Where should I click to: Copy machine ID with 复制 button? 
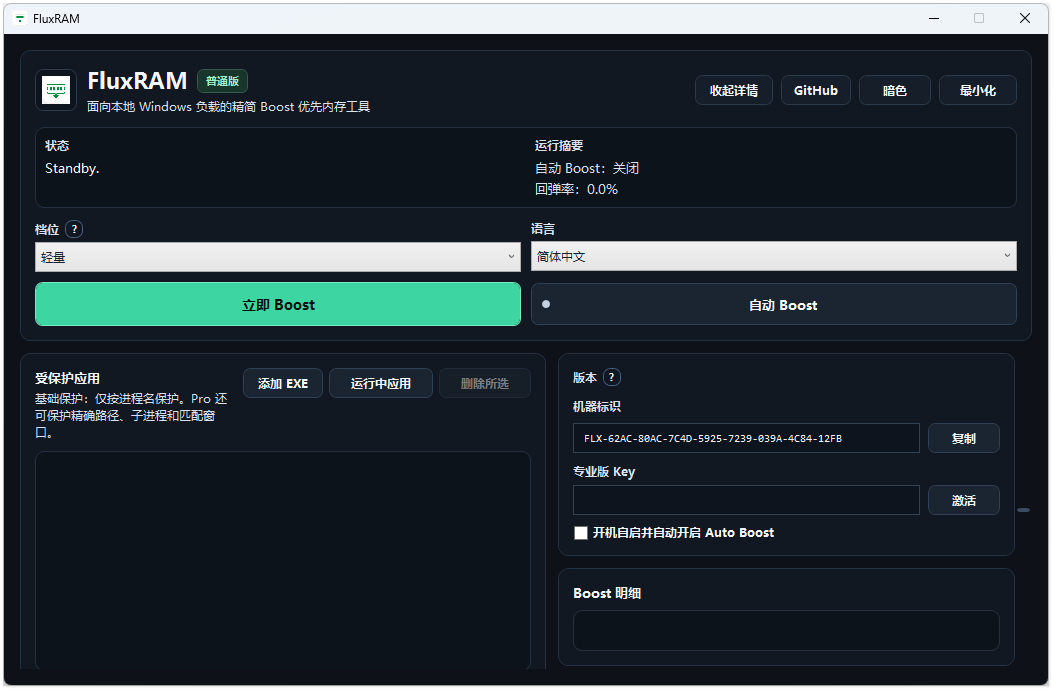click(964, 439)
